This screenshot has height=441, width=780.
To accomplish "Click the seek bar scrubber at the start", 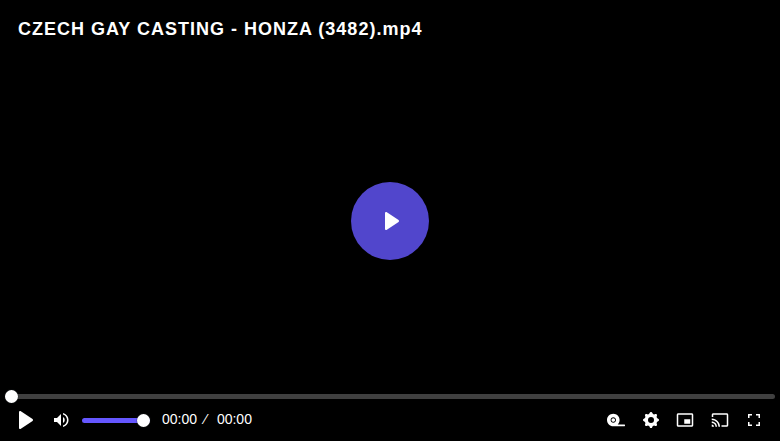I will pos(11,396).
